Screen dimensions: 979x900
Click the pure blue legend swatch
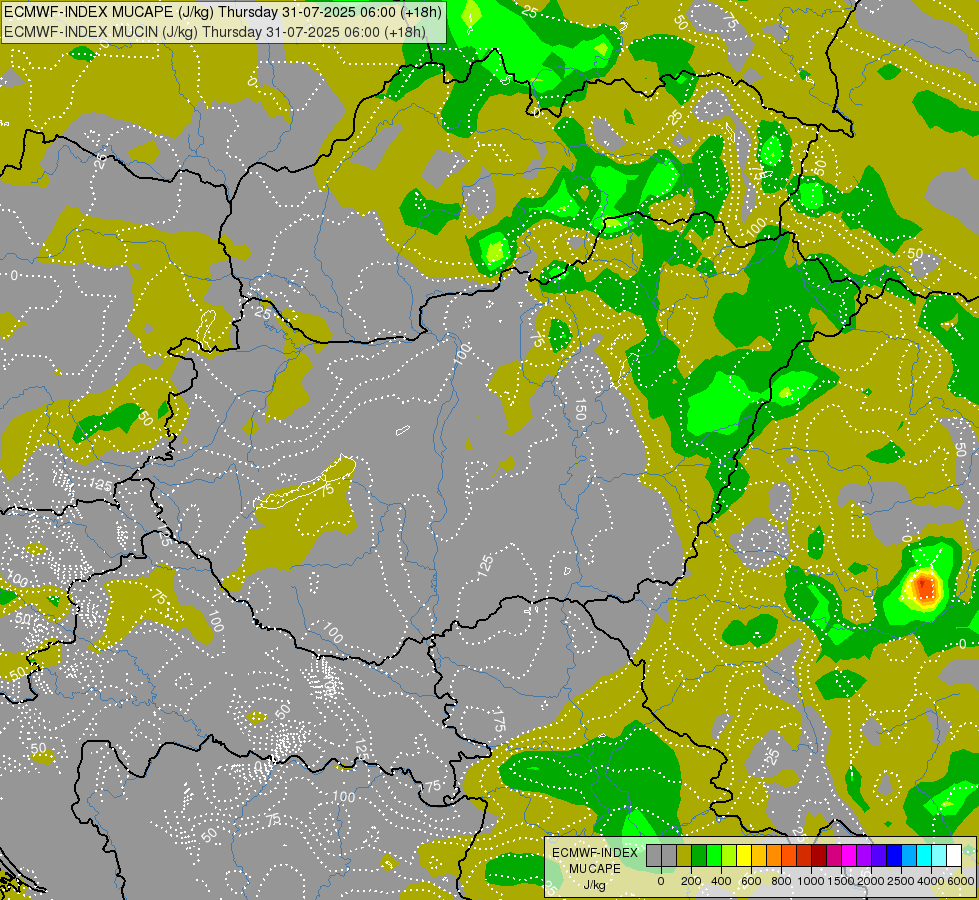[x=894, y=855]
